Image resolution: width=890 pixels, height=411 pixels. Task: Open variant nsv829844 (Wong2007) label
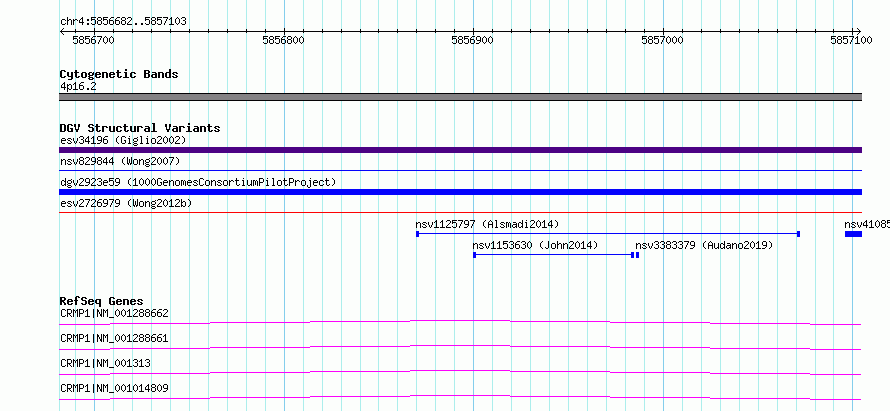click(120, 161)
